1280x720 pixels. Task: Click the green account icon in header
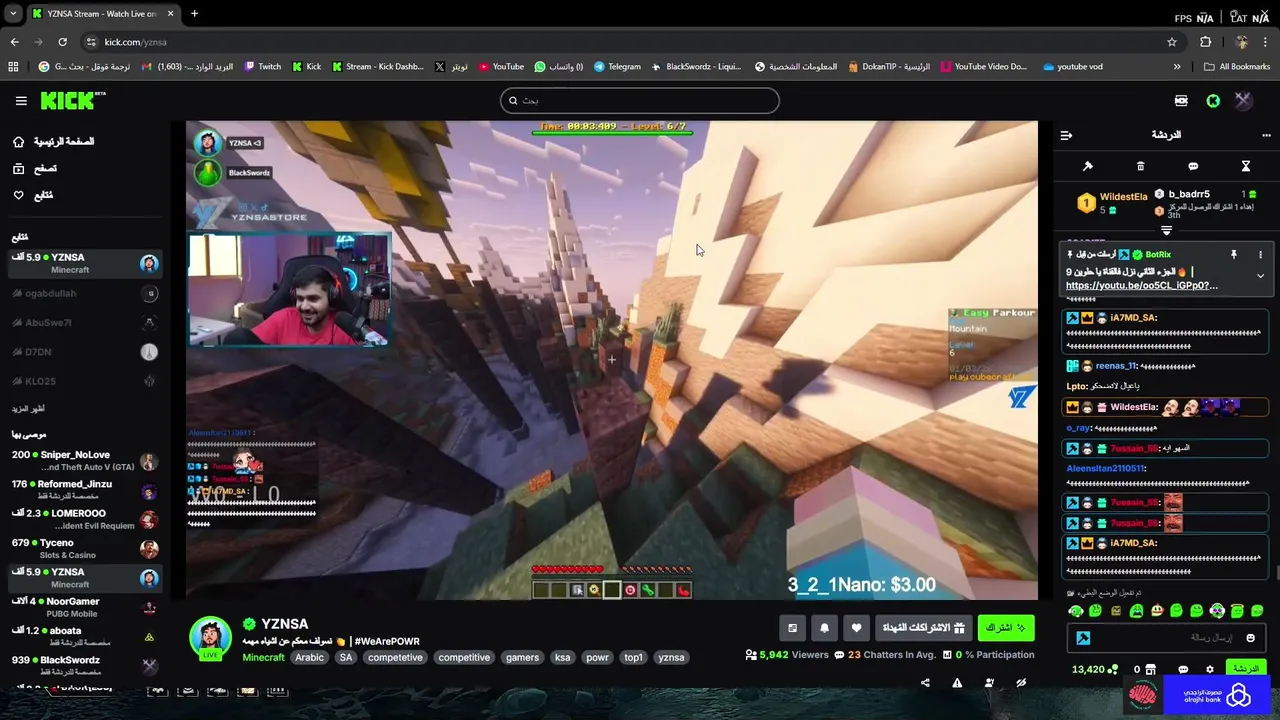pyautogui.click(x=1213, y=101)
